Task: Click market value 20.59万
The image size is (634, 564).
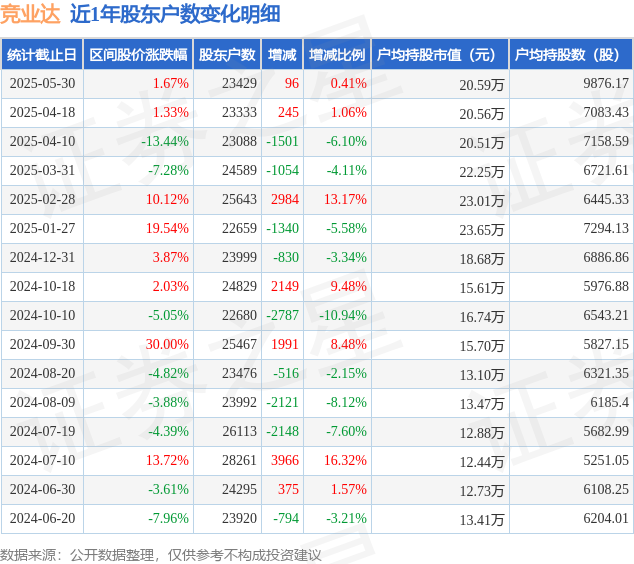Action: [482, 85]
